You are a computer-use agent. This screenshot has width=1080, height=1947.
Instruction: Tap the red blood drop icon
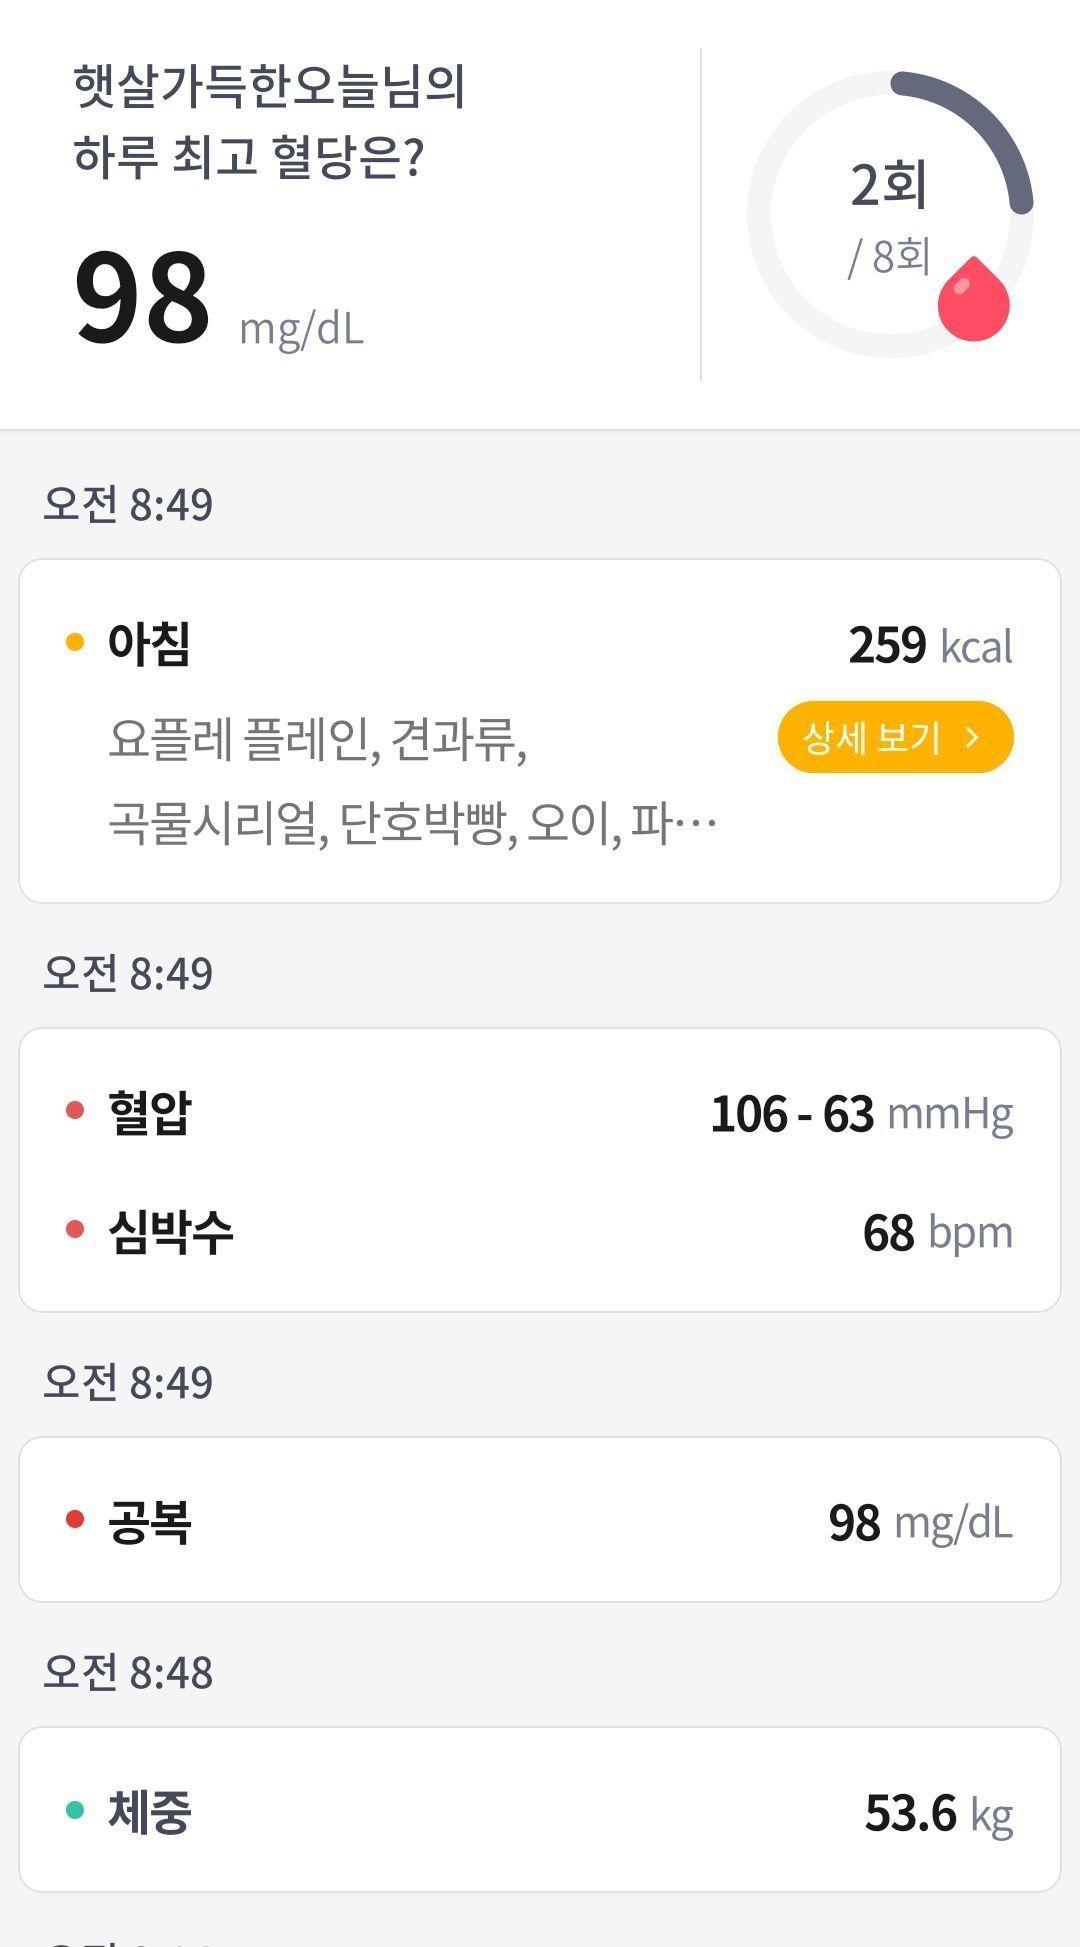pos(973,298)
